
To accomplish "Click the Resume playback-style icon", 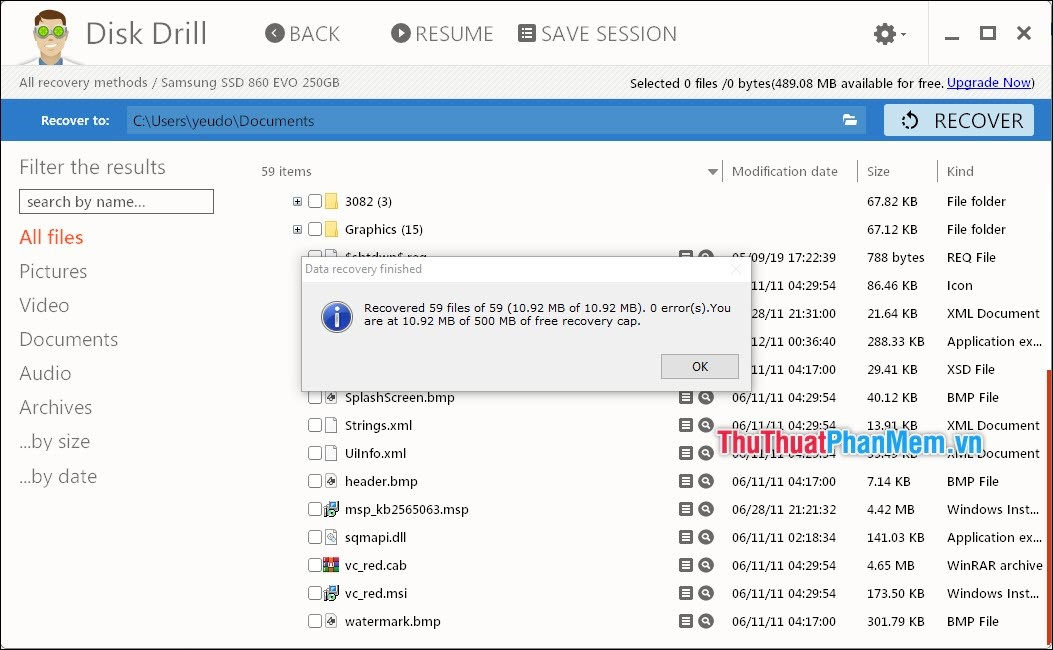I will tap(399, 33).
